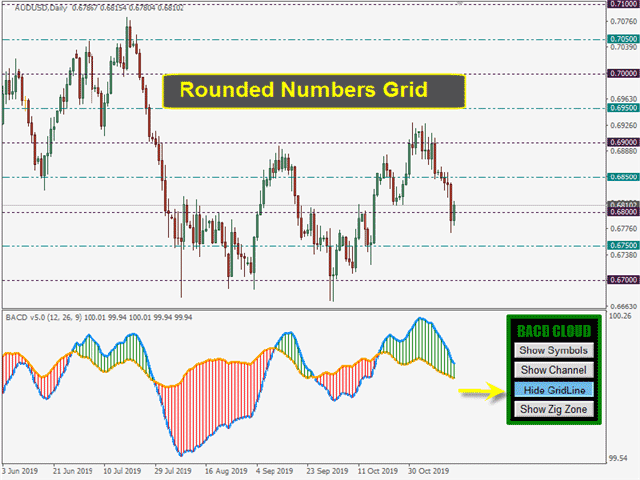Toggle the Show Zig Zone button

point(553,409)
